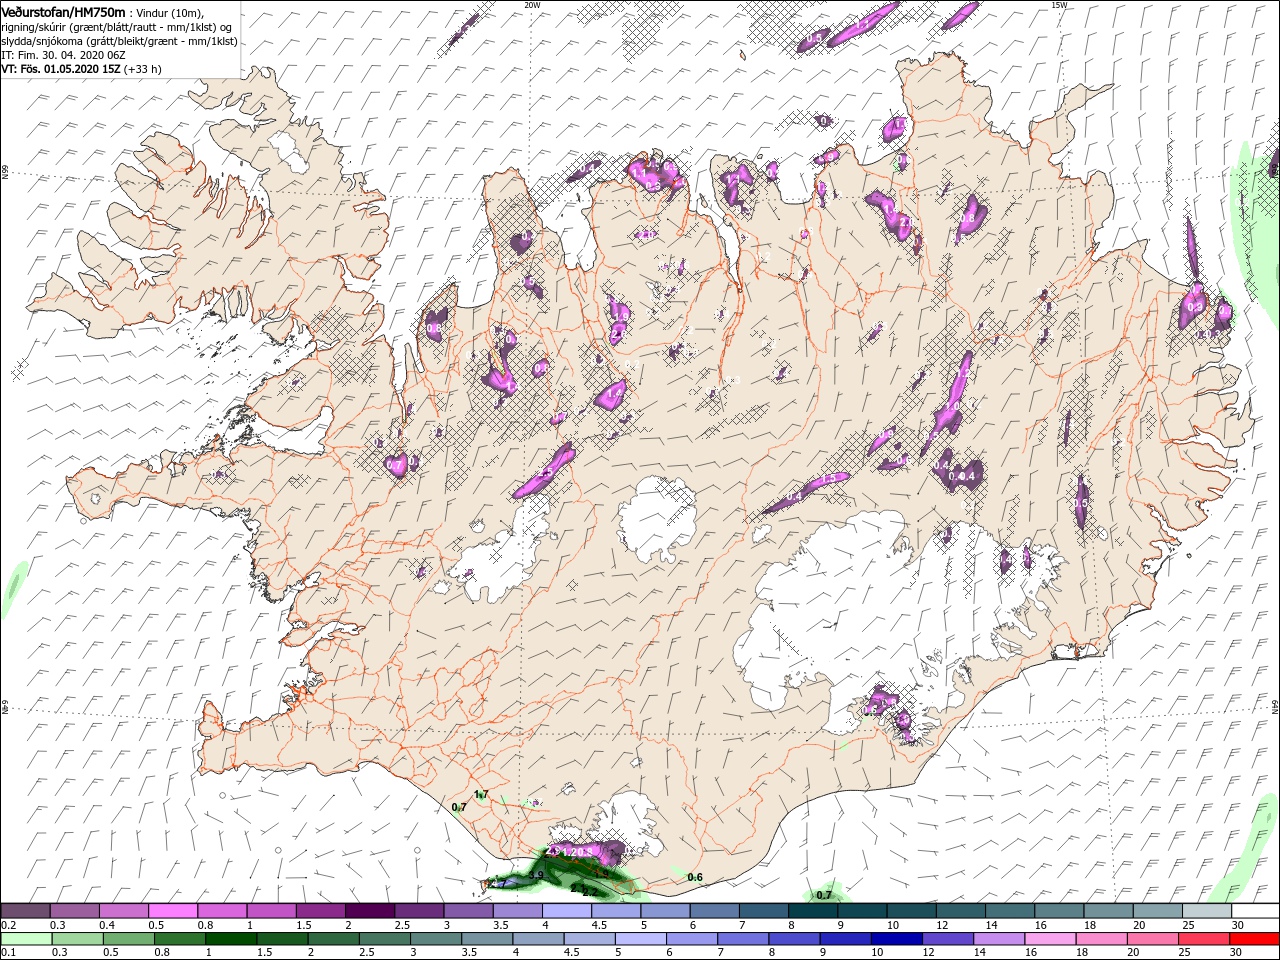The height and width of the screenshot is (960, 1280).
Task: Pick the darkest purple 2–2.5 snow scale swatch
Action: [x=369, y=911]
